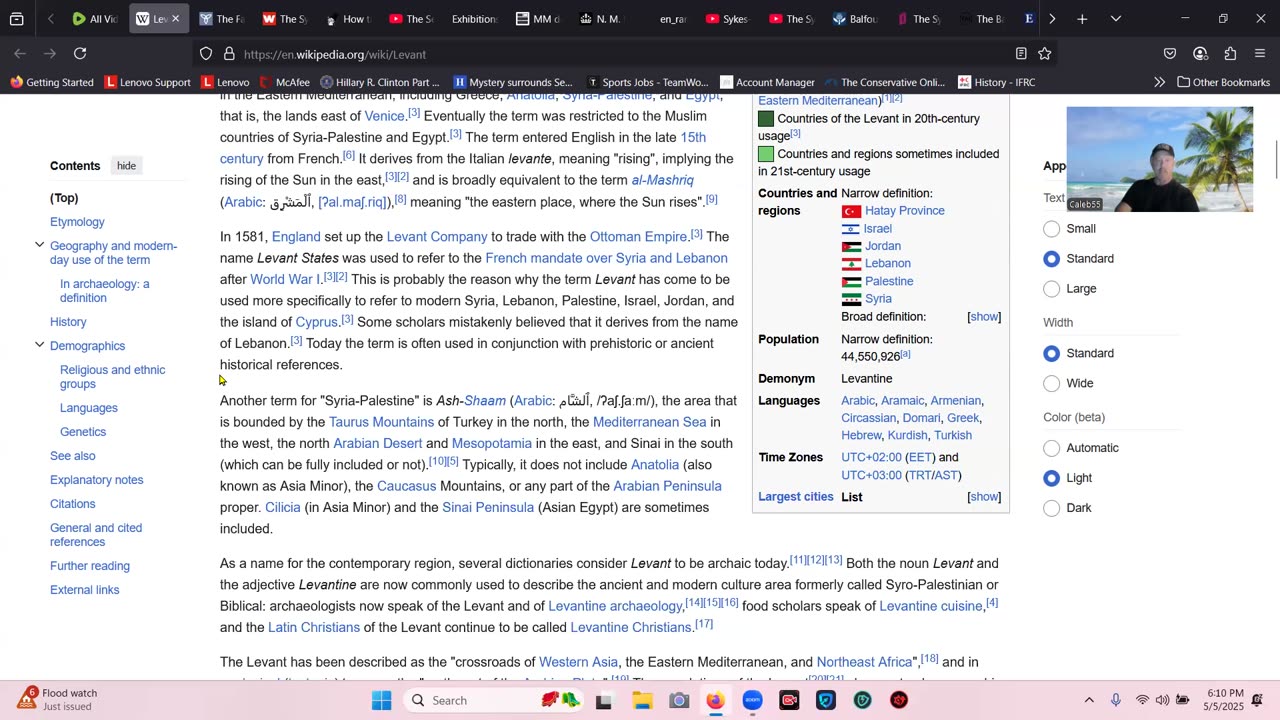Open the Levant Company link
This screenshot has width=1280, height=720.
tap(436, 237)
